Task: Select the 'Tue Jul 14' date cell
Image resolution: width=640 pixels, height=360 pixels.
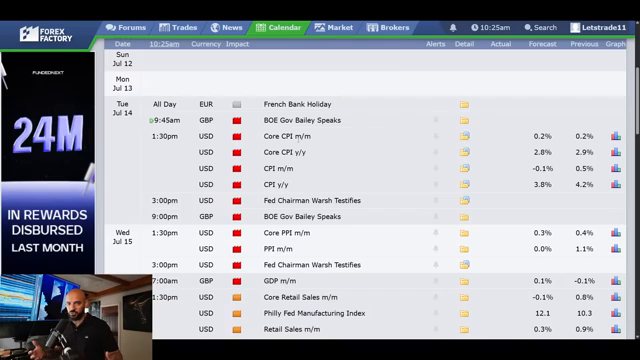Action: click(x=122, y=109)
